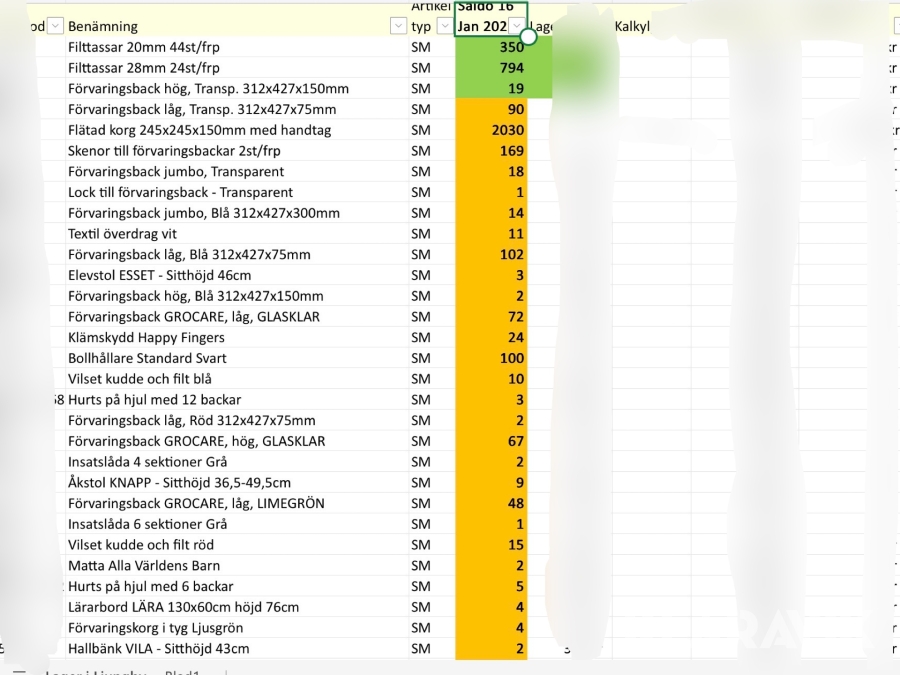Open the Artikel typ filter dropdown
Screen dimensions: 900x675
[445, 27]
